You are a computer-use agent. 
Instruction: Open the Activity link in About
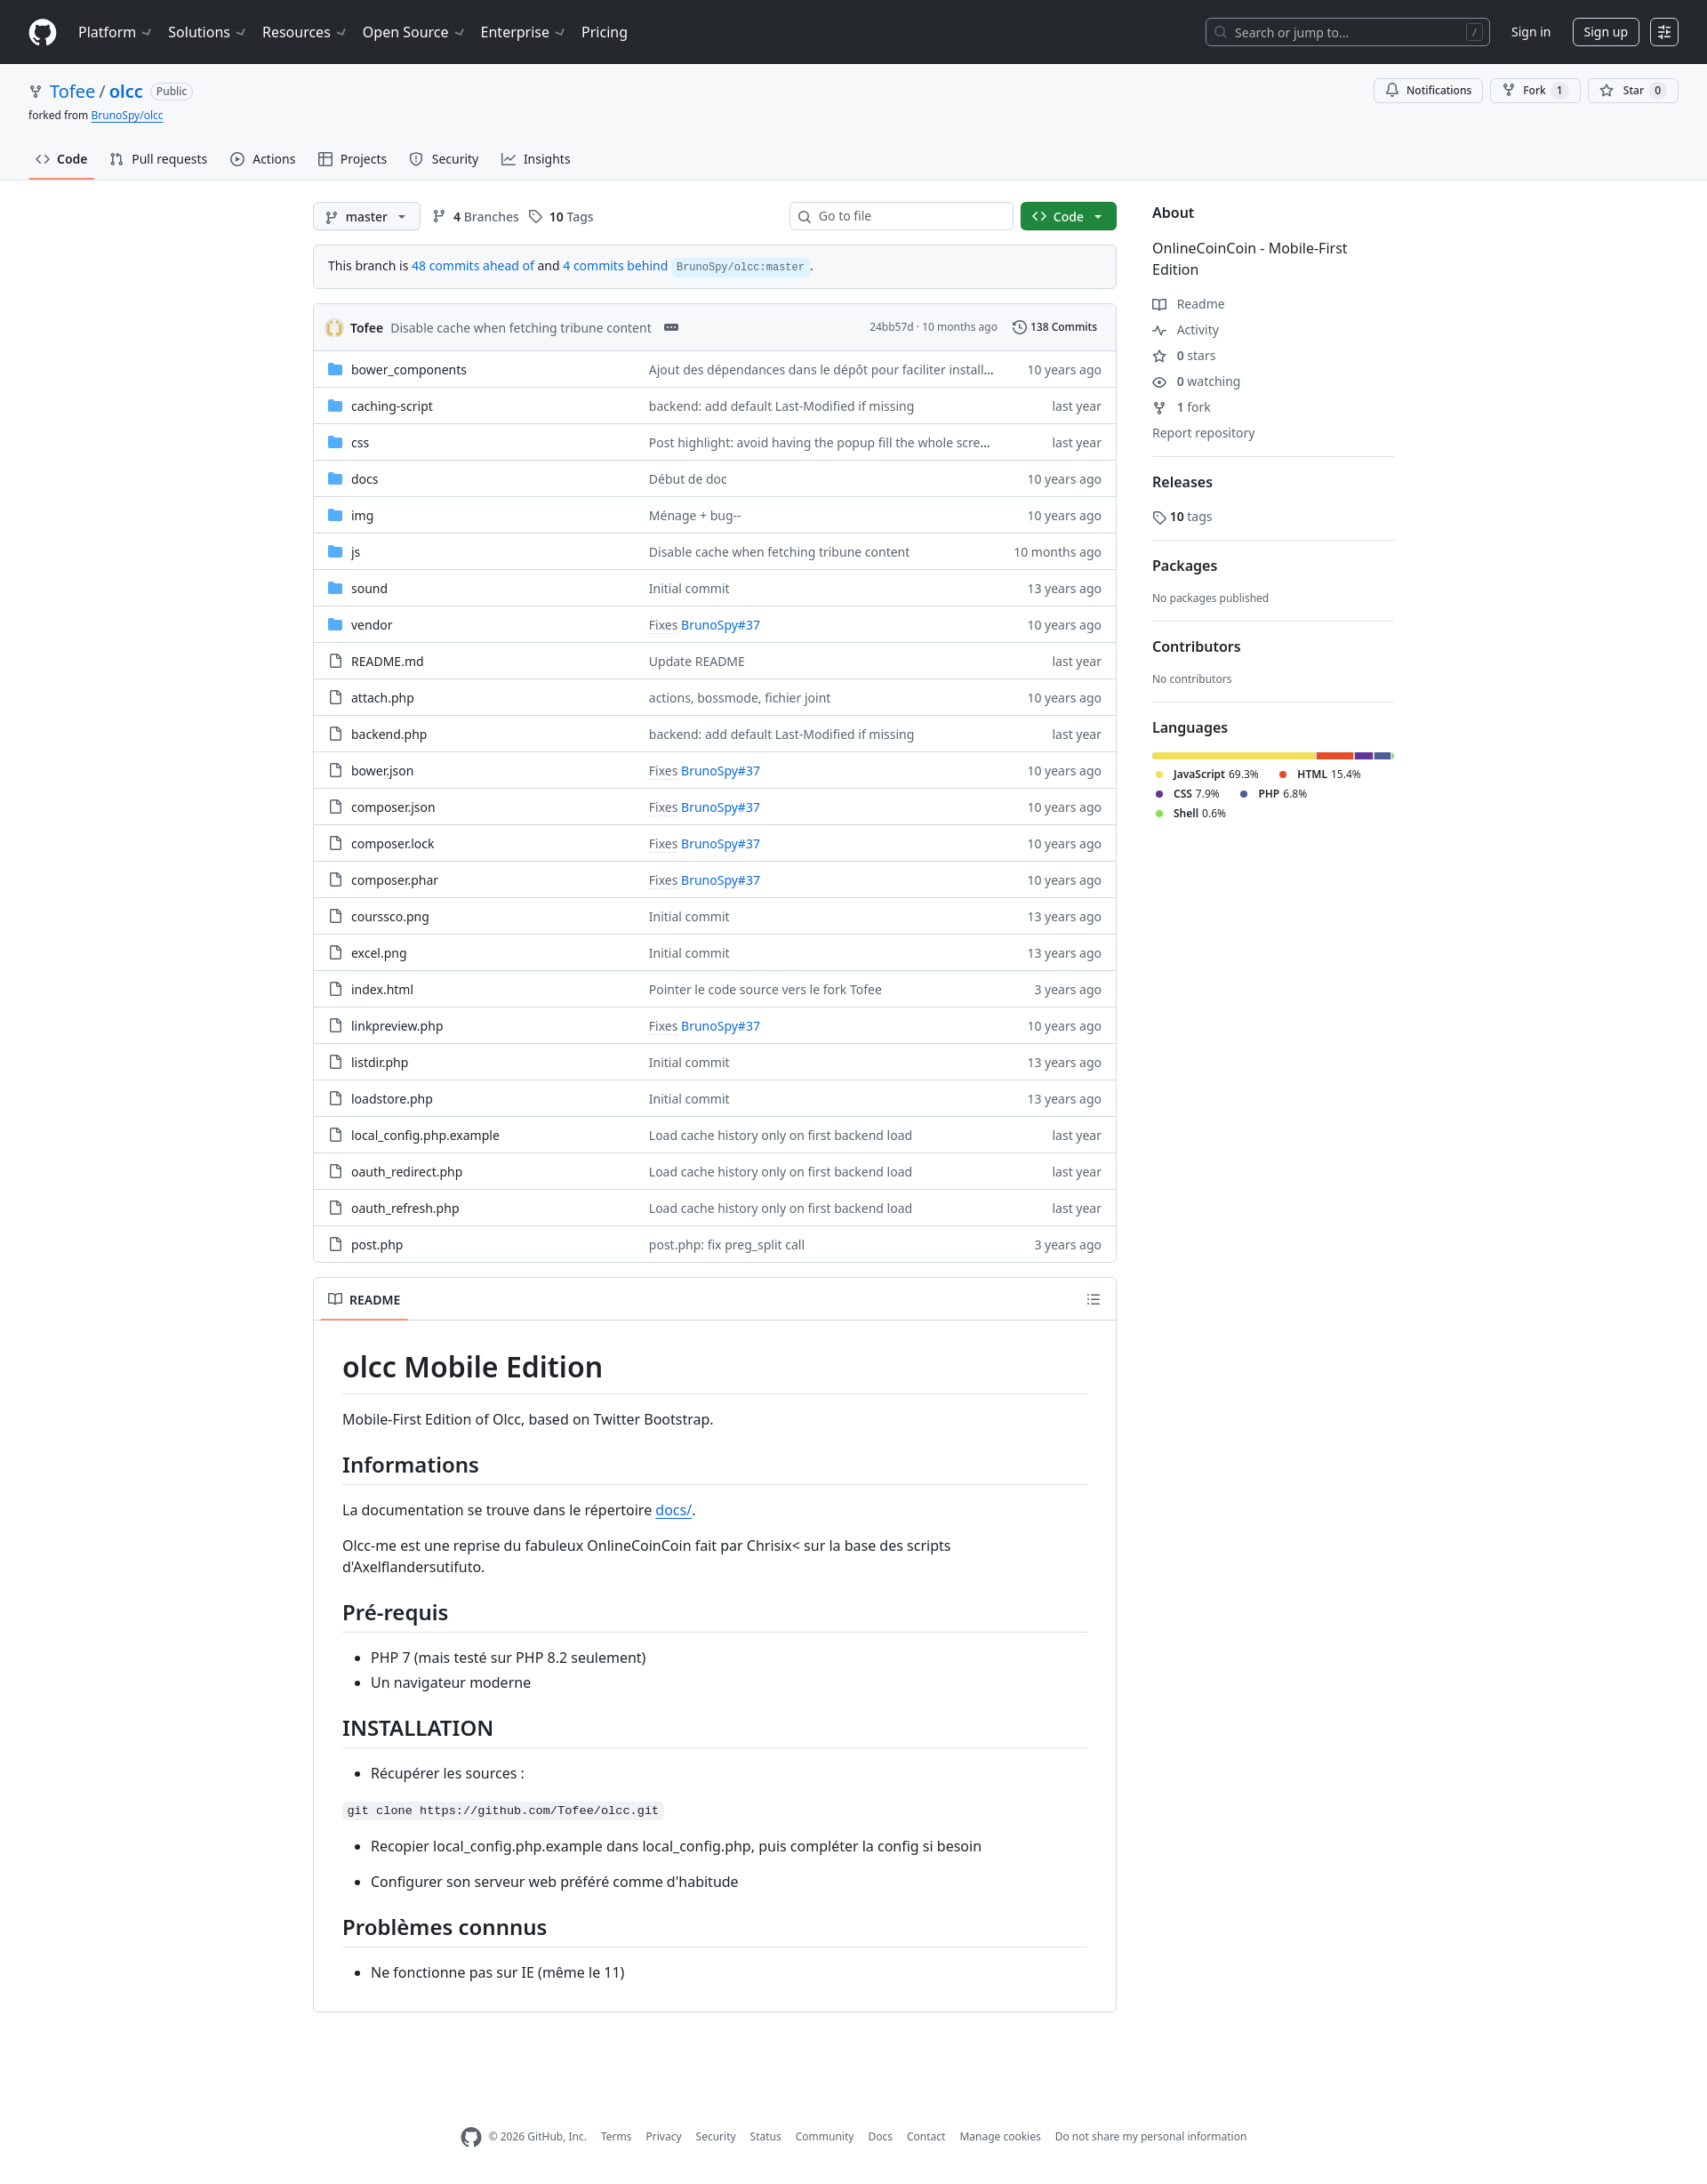(x=1197, y=330)
